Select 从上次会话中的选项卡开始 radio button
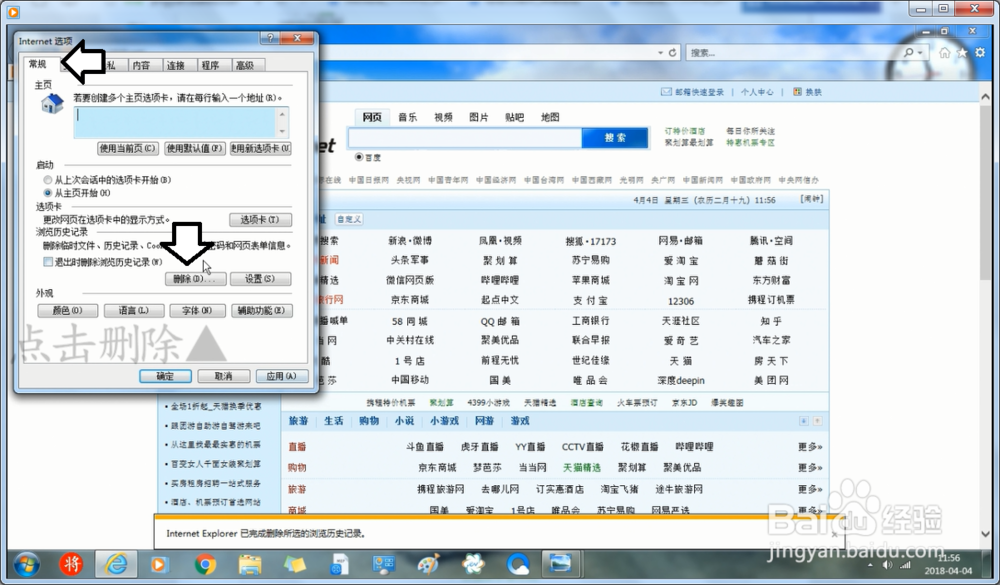 [x=48, y=180]
